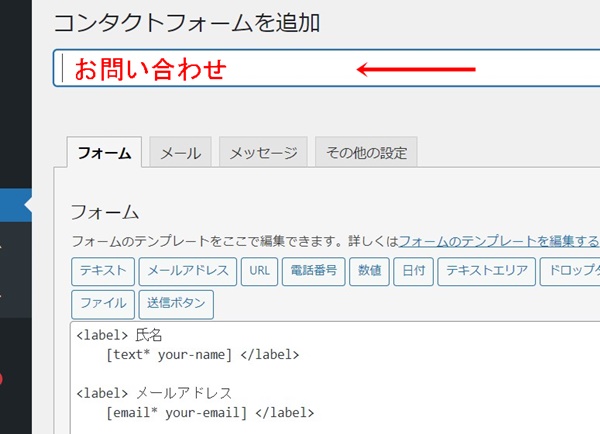The height and width of the screenshot is (434, 600).
Task: Click the [text* your-name] line in the editor
Action: pos(202,355)
